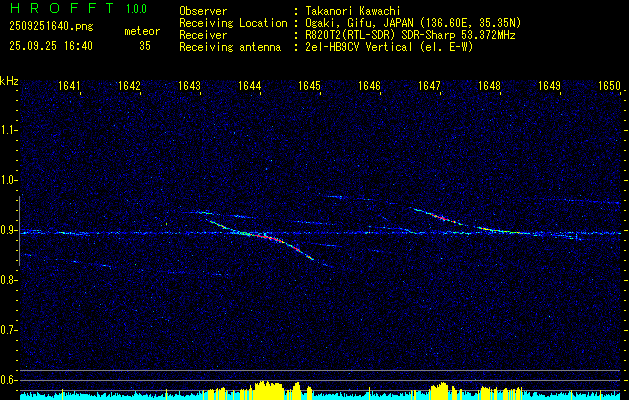Click the 1644 time marker
Image resolution: width=629 pixels, height=400 pixels.
[250, 86]
